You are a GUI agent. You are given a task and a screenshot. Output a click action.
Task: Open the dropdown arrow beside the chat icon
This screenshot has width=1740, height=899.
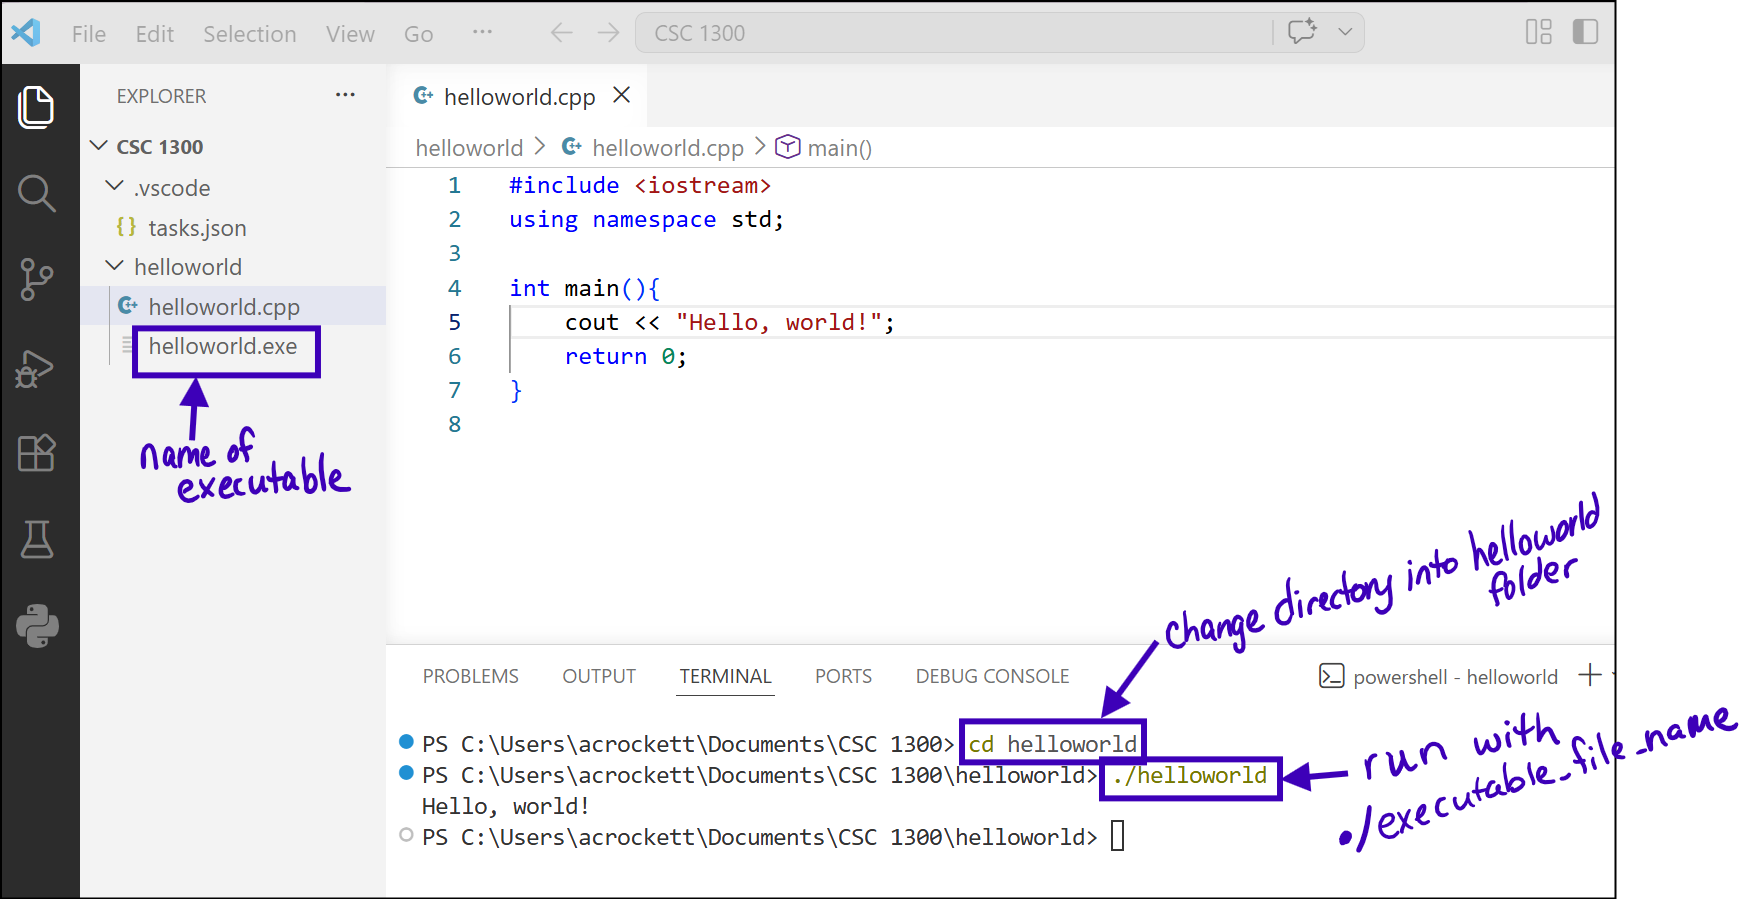pos(1345,32)
